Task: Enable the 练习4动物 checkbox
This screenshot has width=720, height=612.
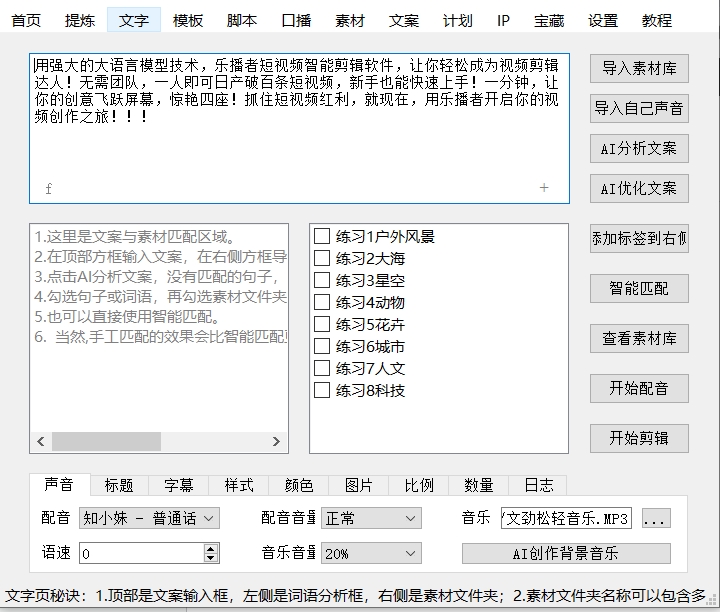Action: pos(322,302)
